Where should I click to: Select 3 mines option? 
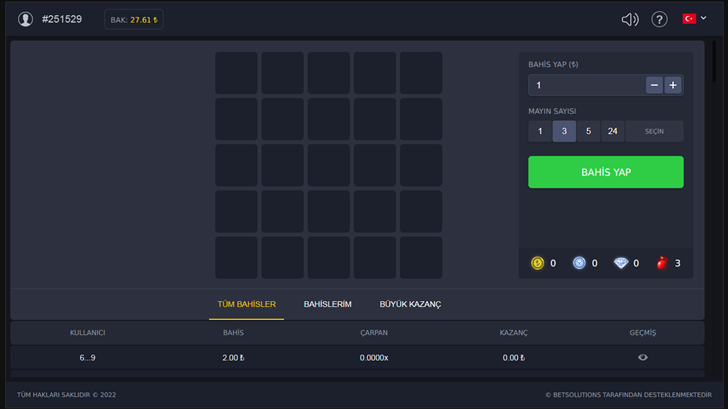564,131
